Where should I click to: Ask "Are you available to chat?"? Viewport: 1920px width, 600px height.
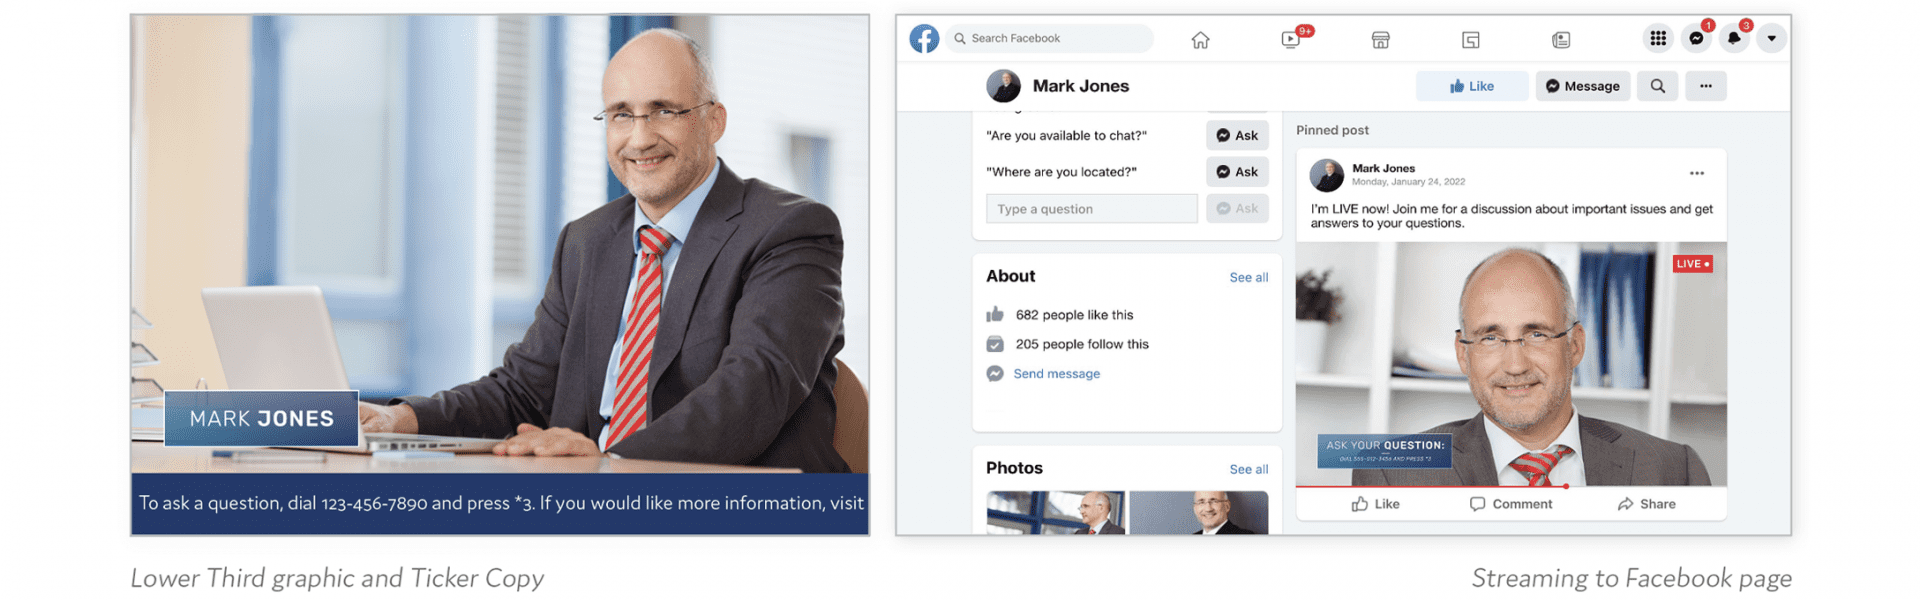(x=1237, y=135)
